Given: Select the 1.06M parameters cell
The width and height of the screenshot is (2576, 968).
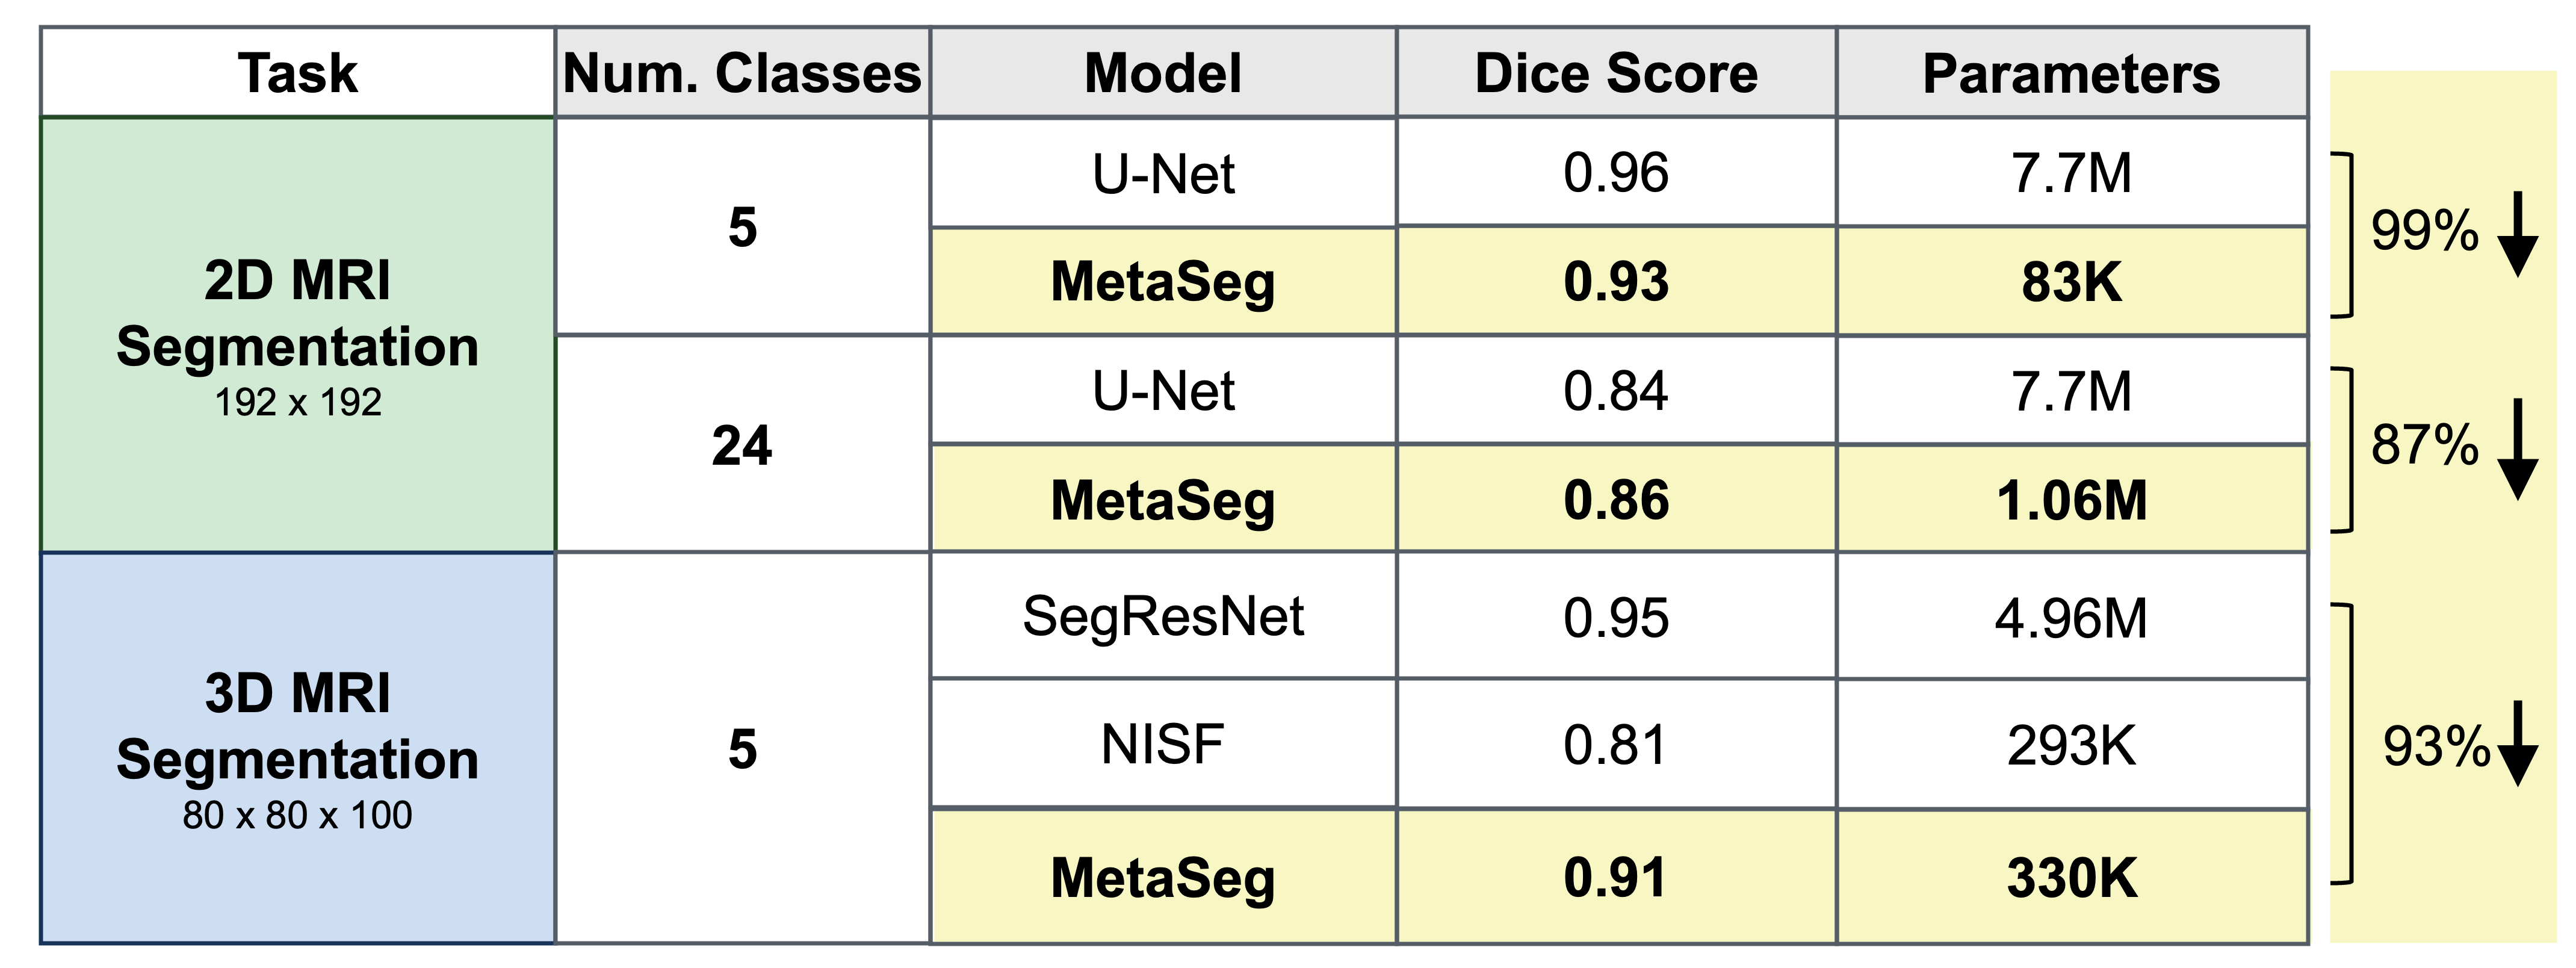Looking at the screenshot, I should [2071, 500].
